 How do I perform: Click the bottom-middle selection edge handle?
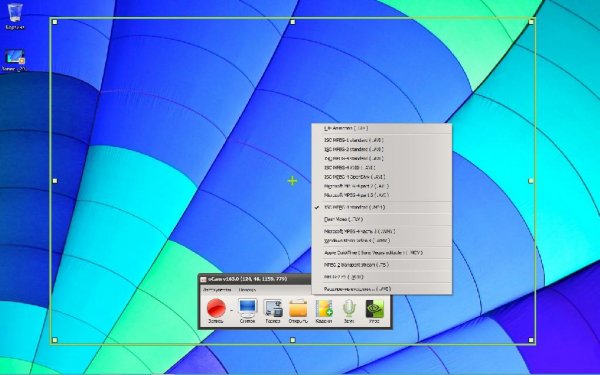[293, 340]
